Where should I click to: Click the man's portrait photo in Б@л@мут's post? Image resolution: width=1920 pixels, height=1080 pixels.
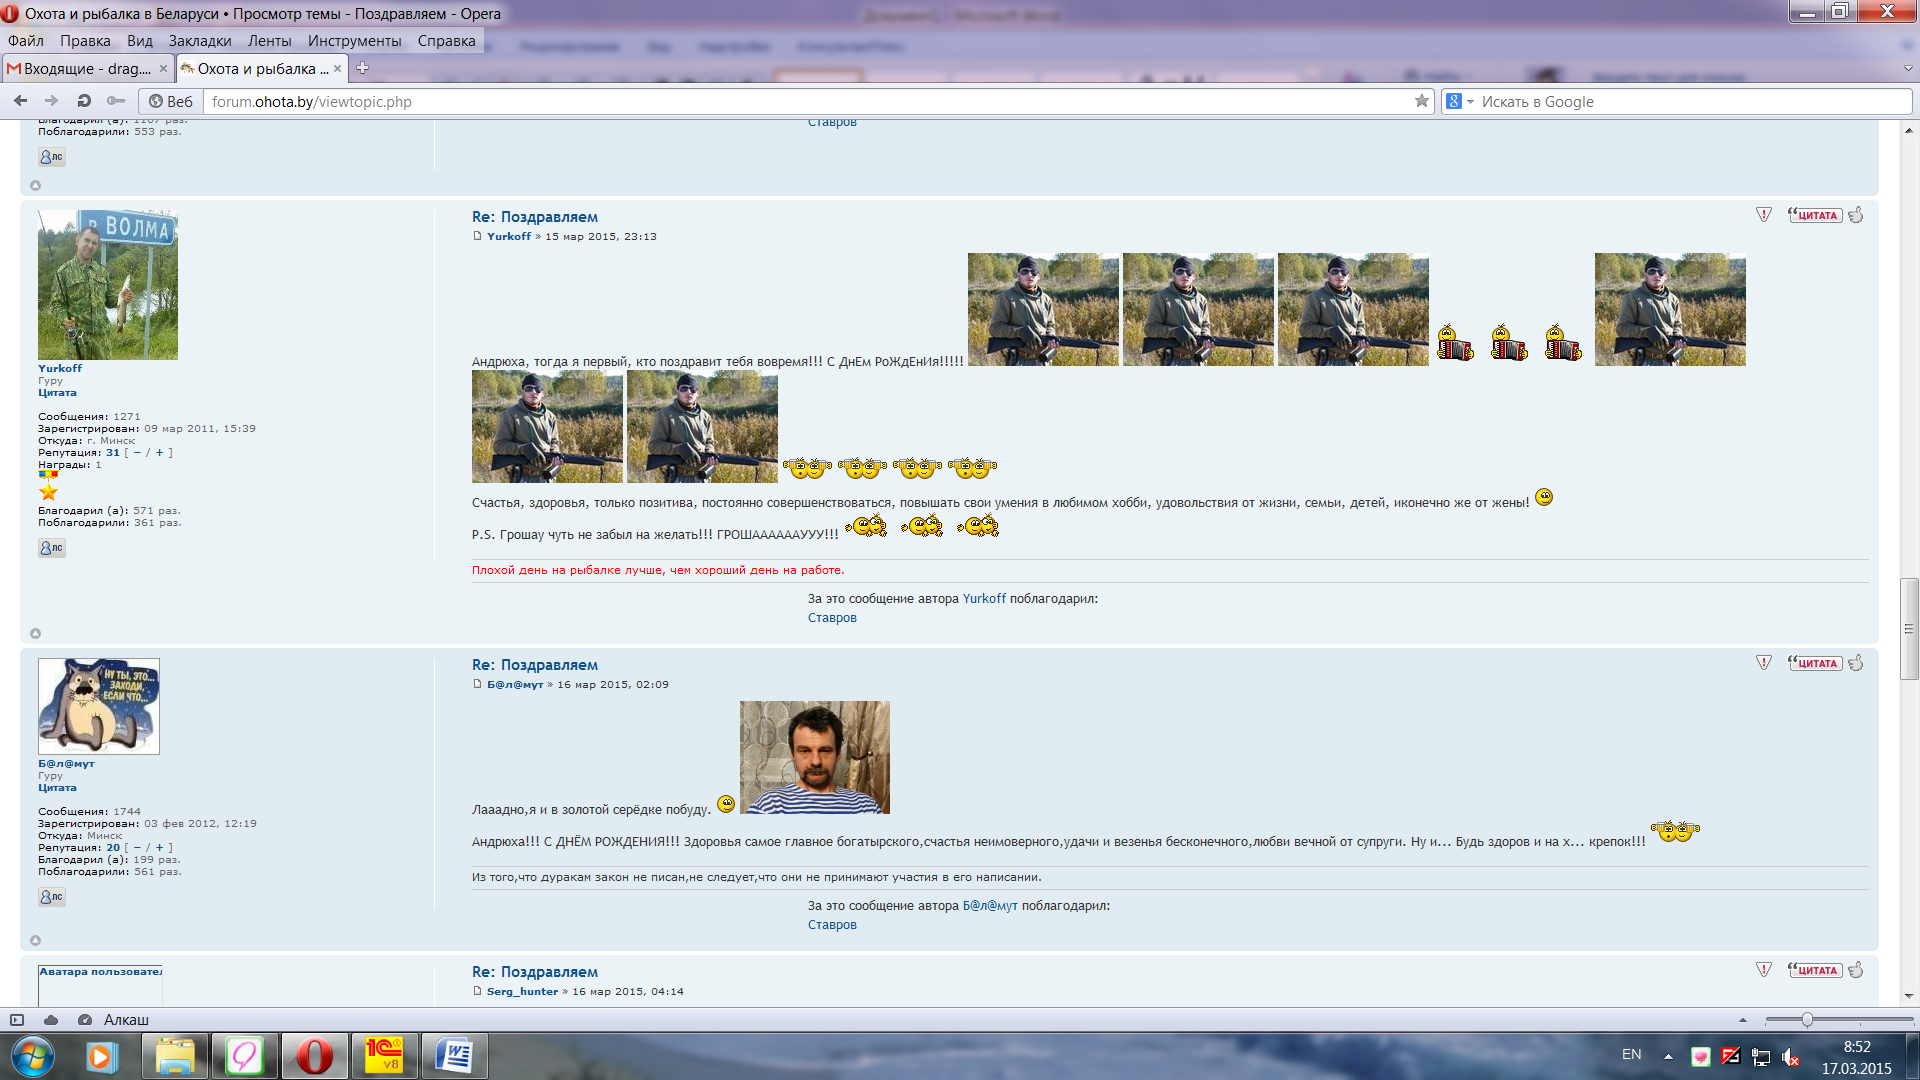pyautogui.click(x=814, y=757)
